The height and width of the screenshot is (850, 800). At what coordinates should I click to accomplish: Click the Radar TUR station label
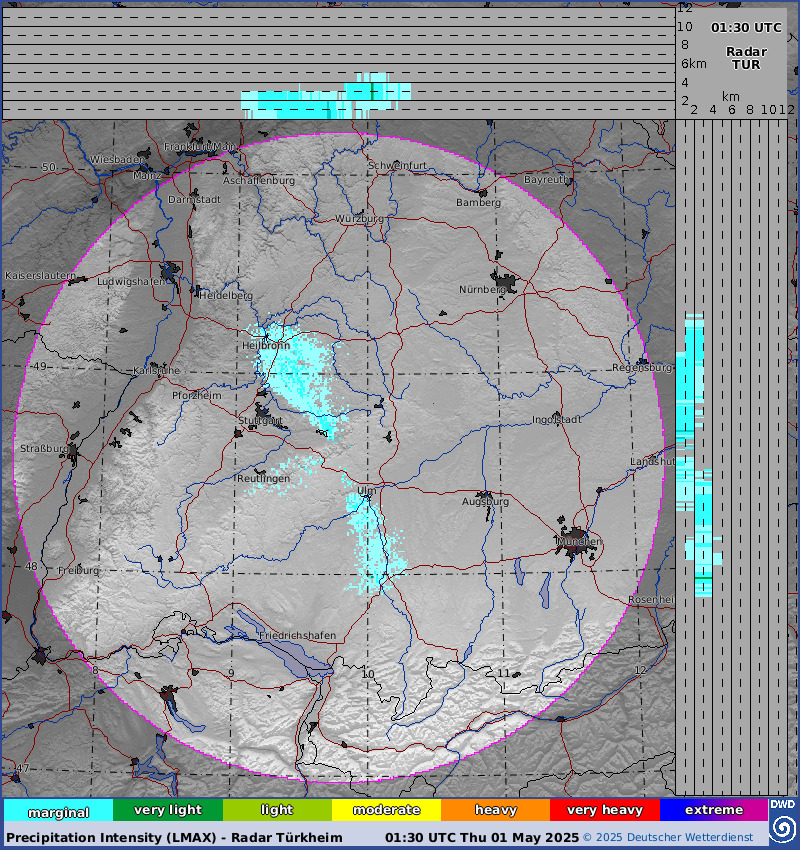[x=746, y=58]
